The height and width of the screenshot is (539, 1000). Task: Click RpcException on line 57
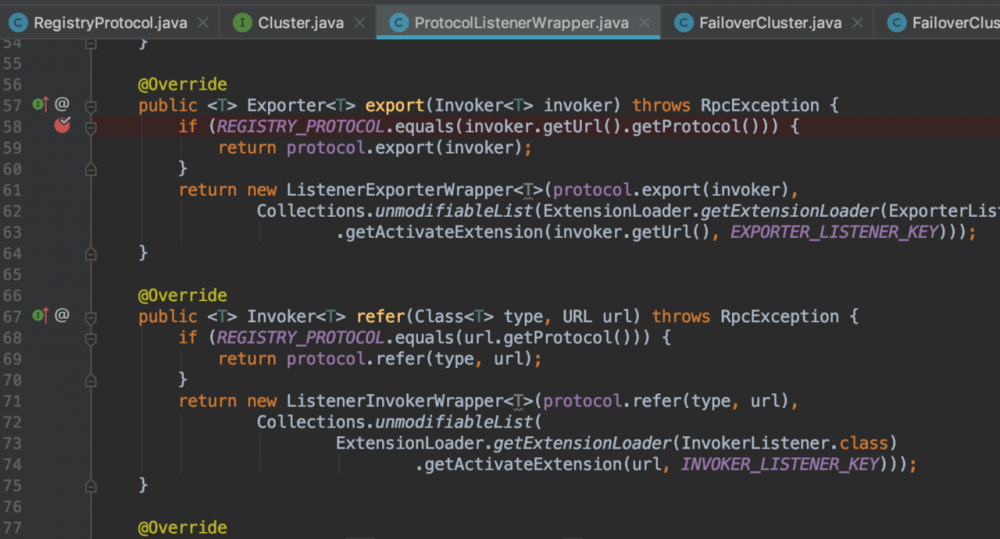(x=760, y=105)
